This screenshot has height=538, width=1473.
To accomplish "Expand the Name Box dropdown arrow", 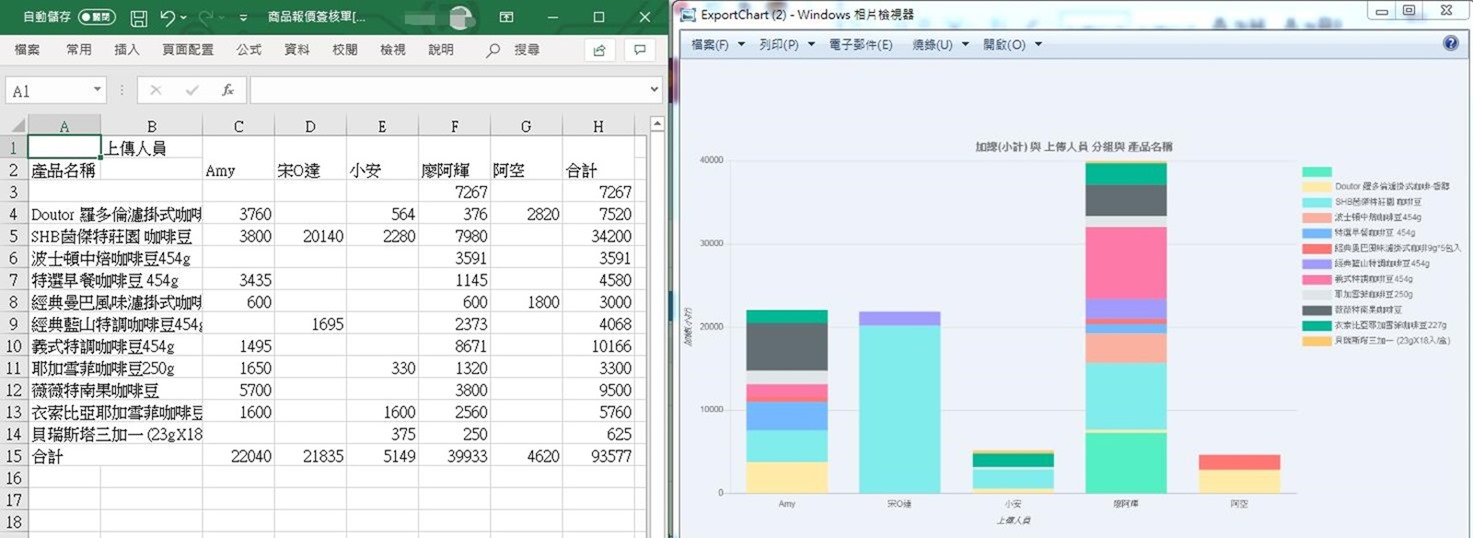I will pos(97,90).
